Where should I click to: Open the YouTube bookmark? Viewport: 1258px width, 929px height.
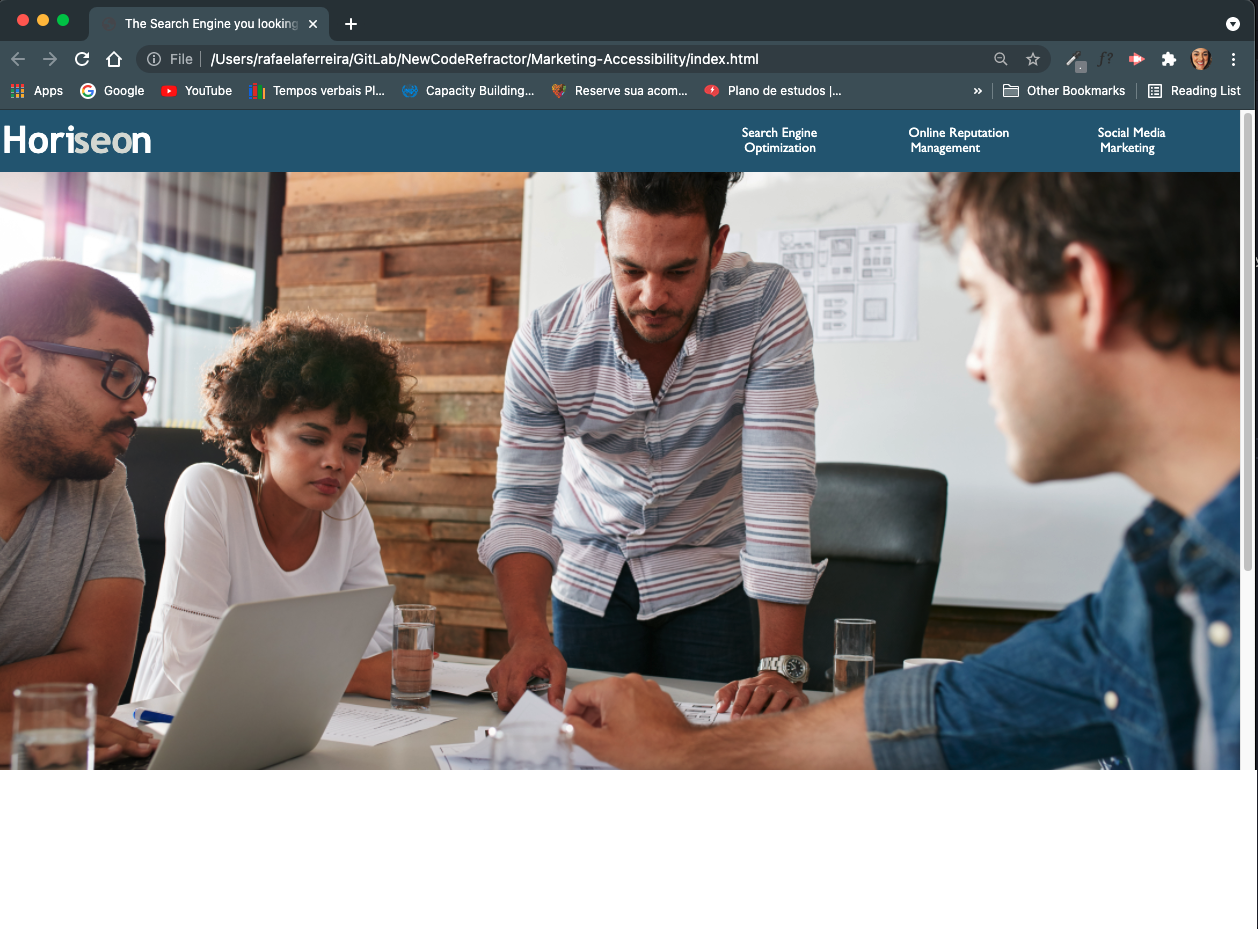[x=197, y=91]
